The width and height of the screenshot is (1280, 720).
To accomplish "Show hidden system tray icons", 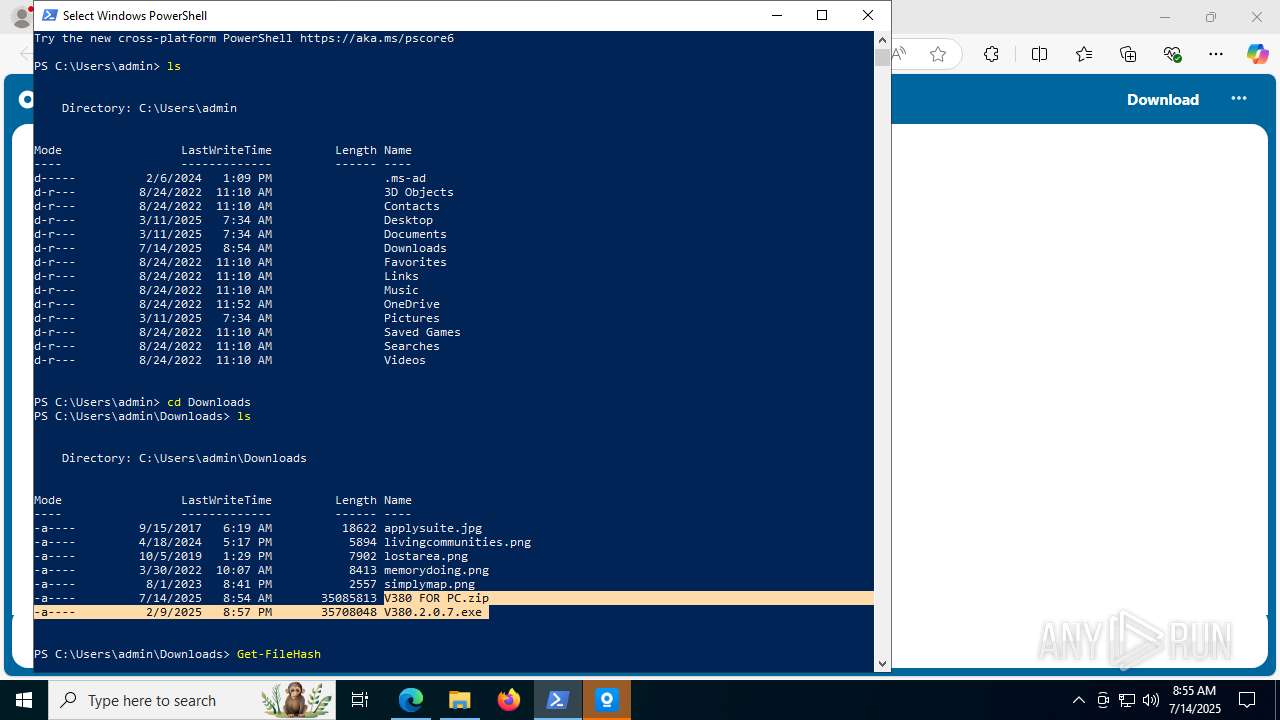I will click(1078, 700).
